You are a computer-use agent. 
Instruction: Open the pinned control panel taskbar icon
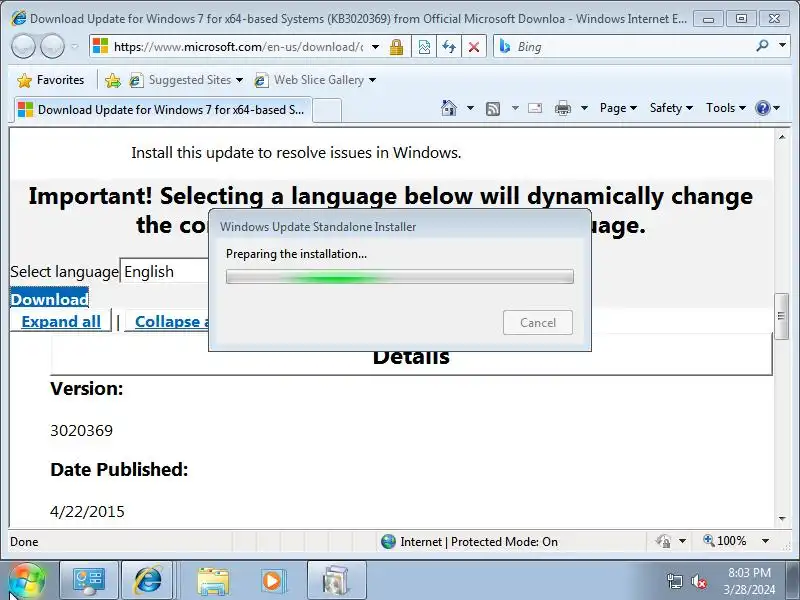89,581
